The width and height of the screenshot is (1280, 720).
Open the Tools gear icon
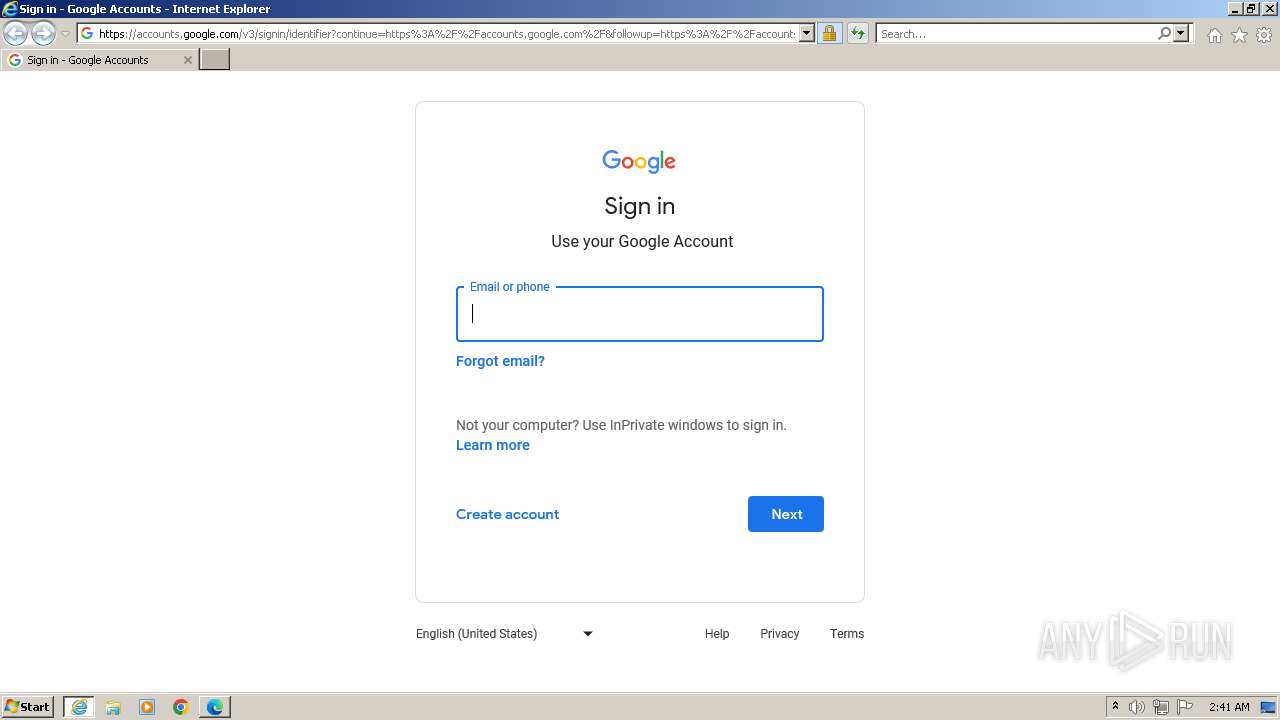tap(1264, 35)
